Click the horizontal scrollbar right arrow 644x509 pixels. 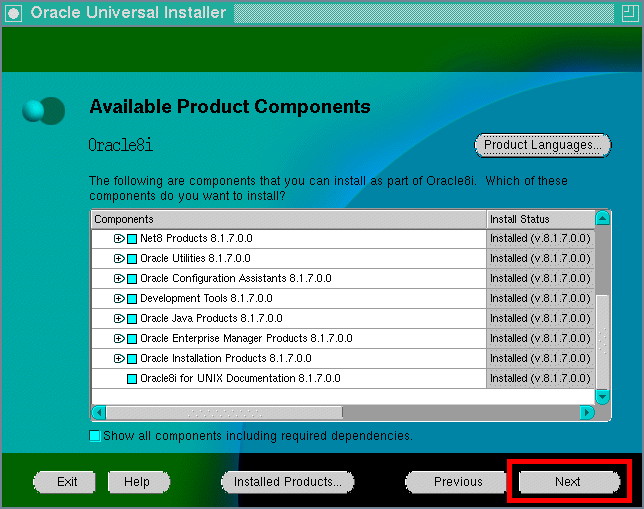587,412
